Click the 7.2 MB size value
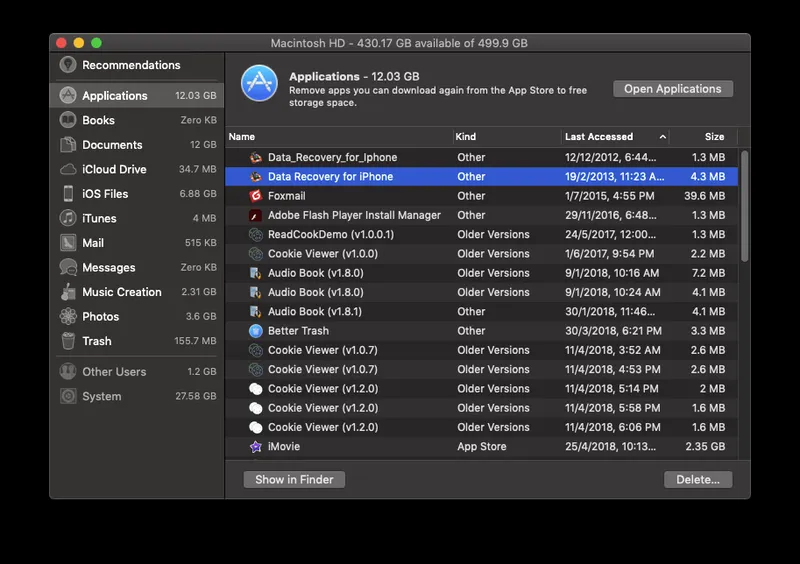Screen dimensions: 800x564 pos(708,273)
